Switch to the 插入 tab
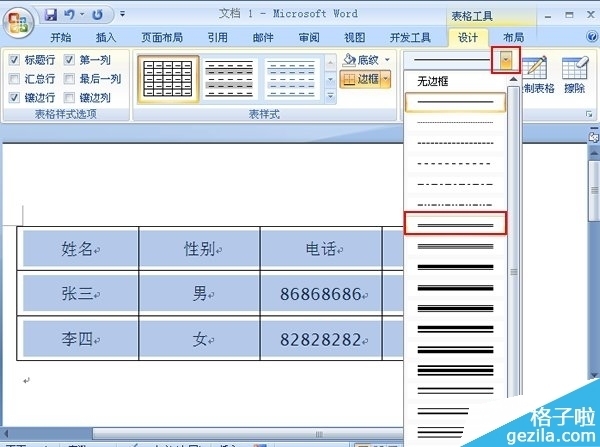The width and height of the screenshot is (600, 447). coord(106,37)
